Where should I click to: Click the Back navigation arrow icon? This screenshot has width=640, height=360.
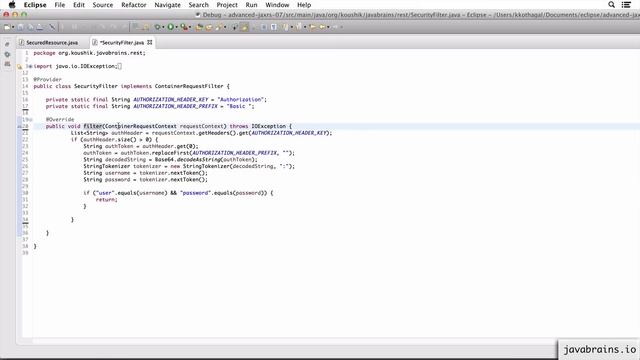322,27
